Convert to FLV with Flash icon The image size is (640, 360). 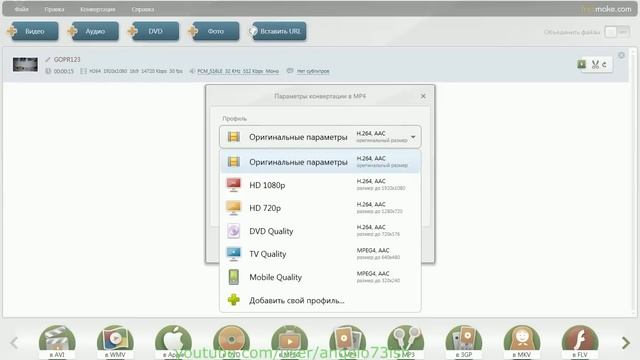(580, 342)
